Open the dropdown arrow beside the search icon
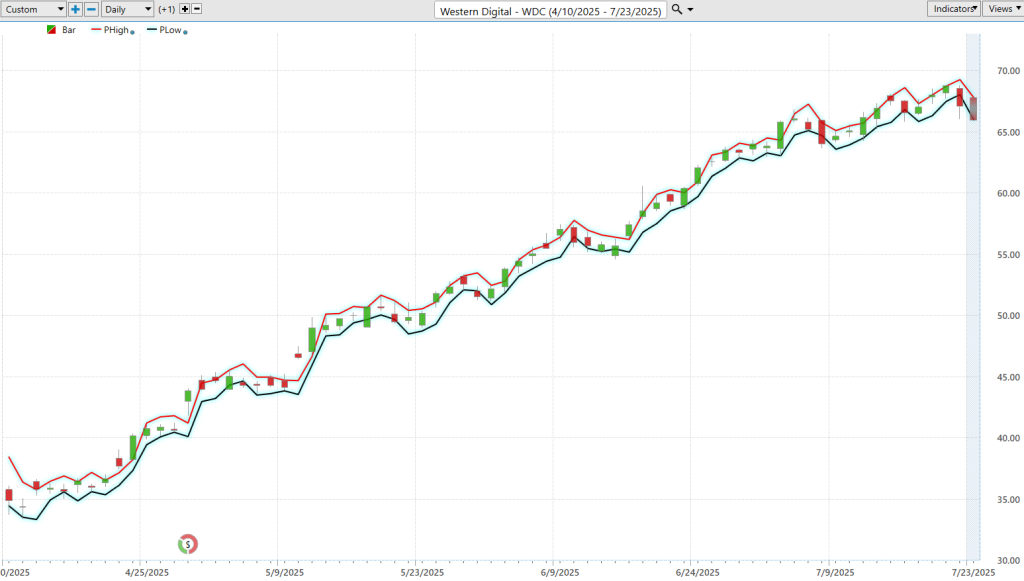The width and height of the screenshot is (1024, 581). 690,9
